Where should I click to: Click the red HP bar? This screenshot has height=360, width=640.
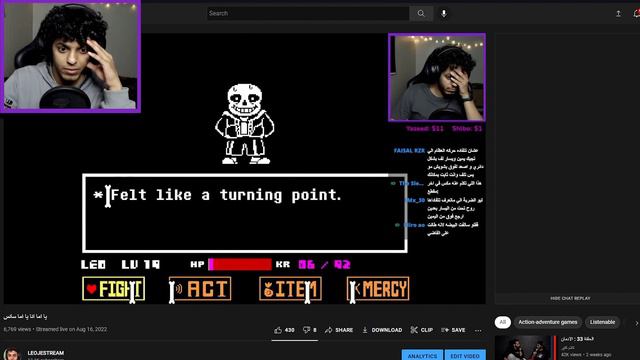pos(240,264)
